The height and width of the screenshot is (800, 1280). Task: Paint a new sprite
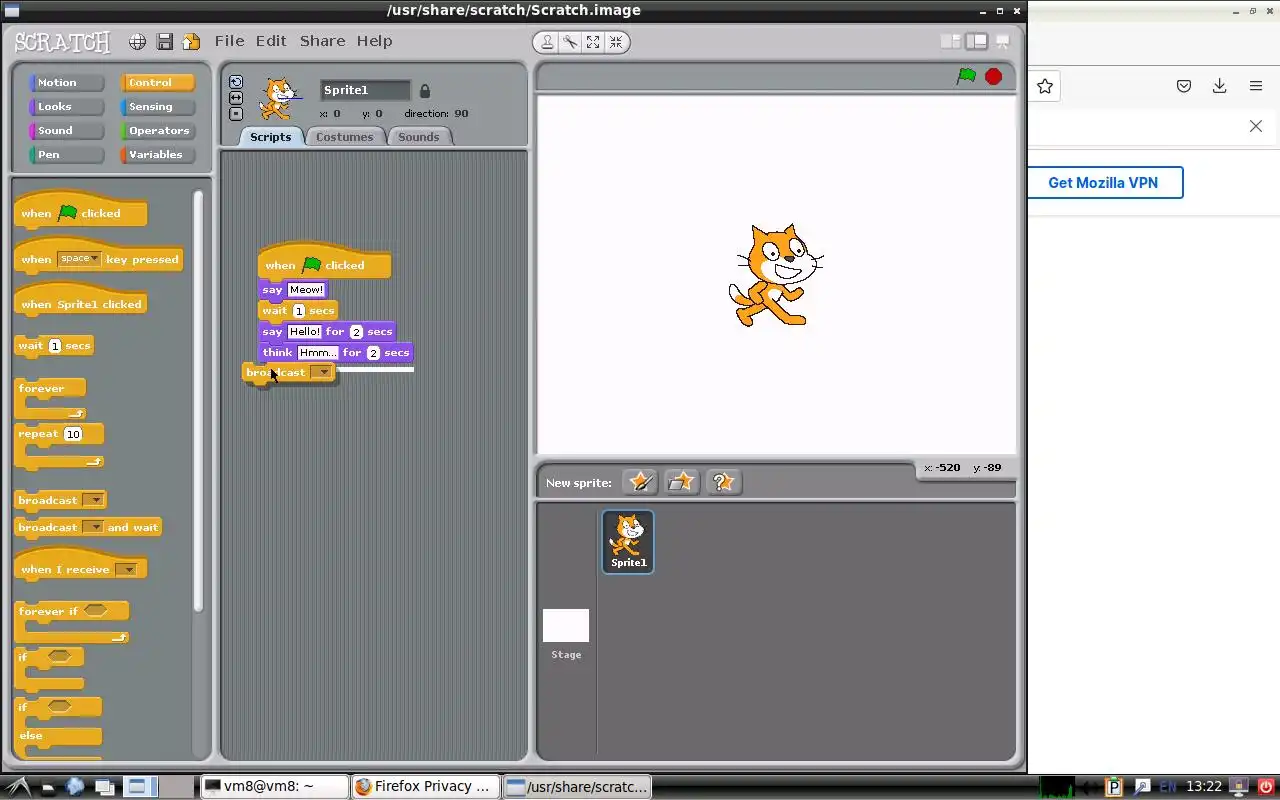[x=640, y=482]
